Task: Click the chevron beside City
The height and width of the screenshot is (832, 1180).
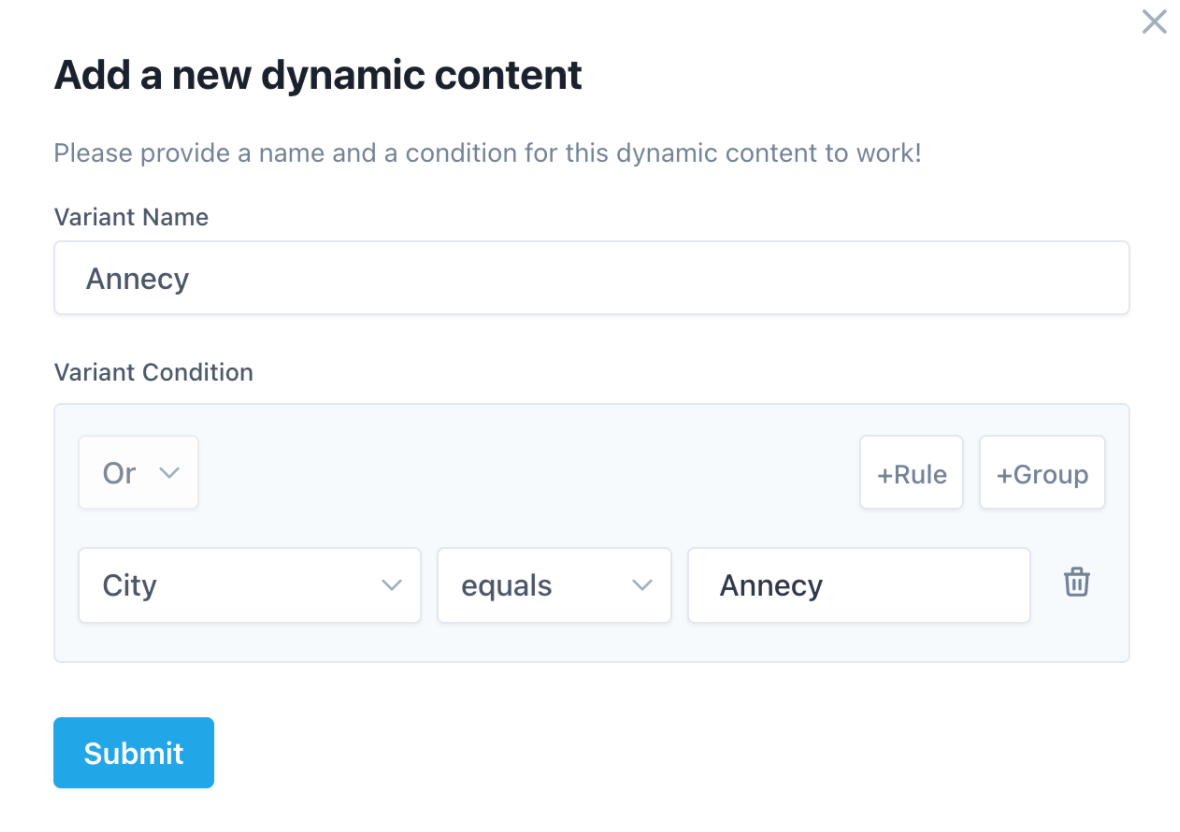Action: click(392, 586)
